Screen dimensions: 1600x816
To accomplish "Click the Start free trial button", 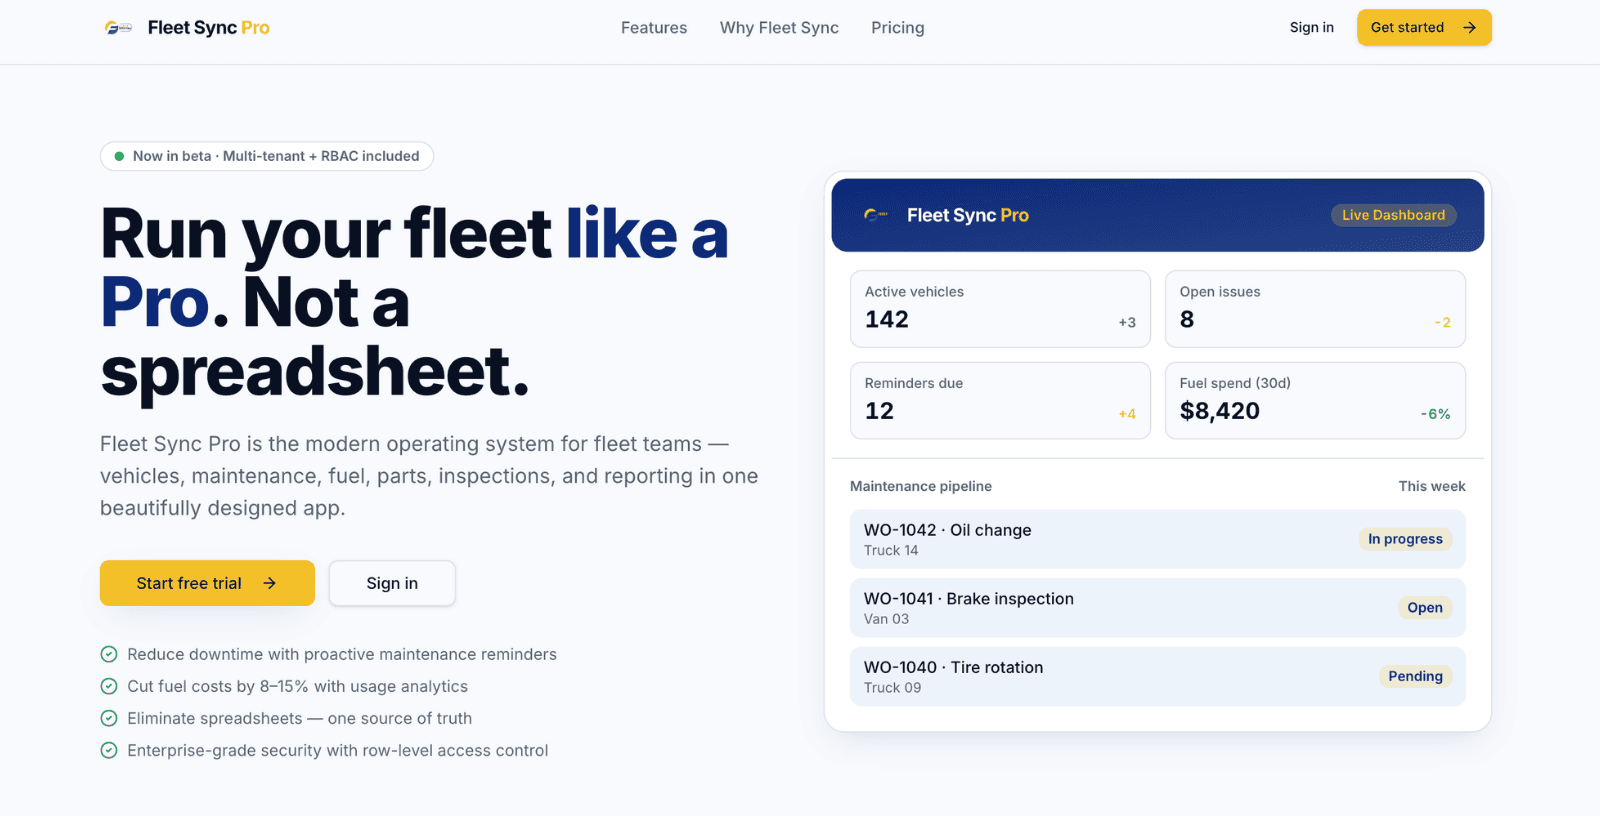I will click(206, 583).
